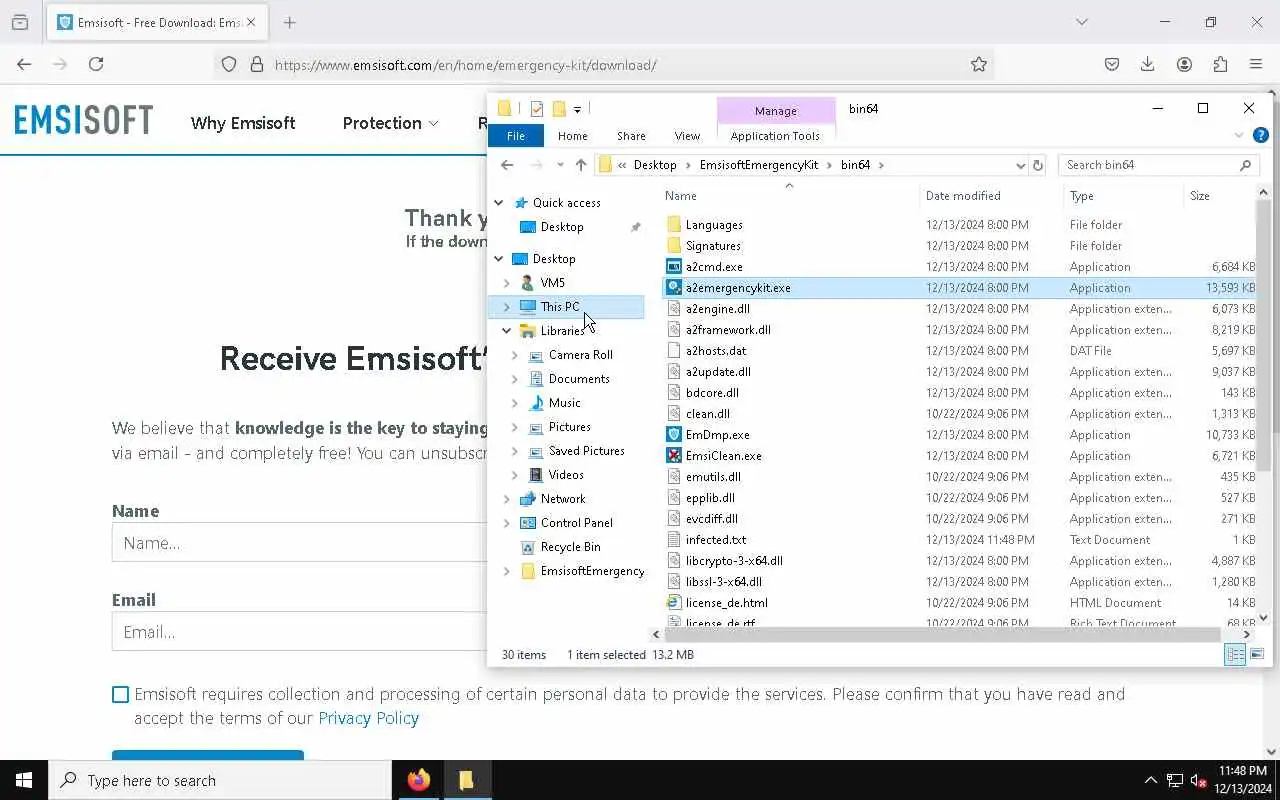Select Recycle Bin in navigation tree

tap(570, 547)
